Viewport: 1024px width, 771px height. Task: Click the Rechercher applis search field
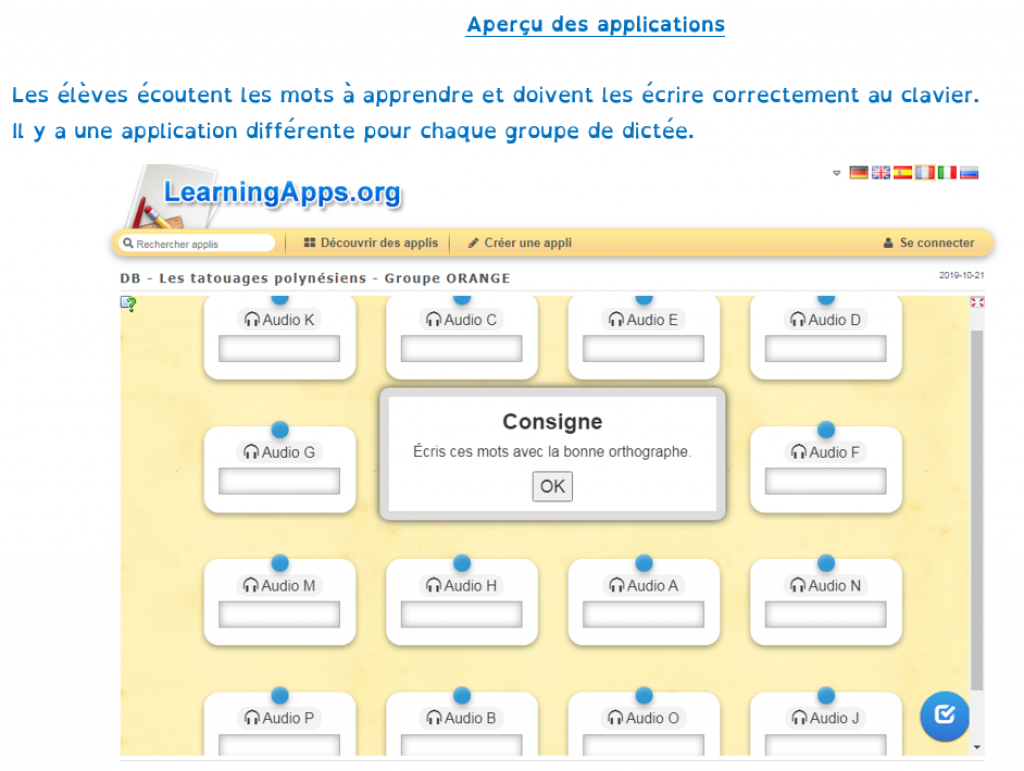point(197,243)
